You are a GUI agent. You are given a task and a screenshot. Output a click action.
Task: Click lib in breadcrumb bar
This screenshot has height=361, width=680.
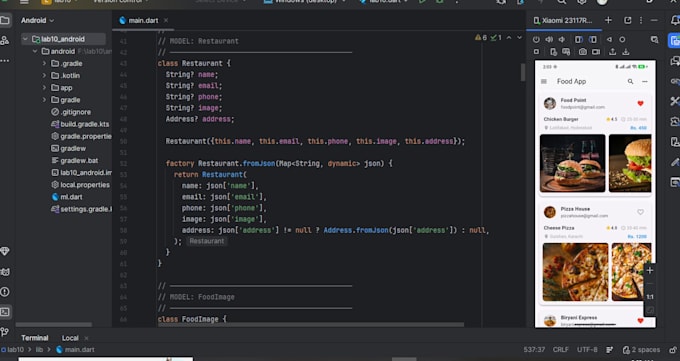tap(39, 350)
